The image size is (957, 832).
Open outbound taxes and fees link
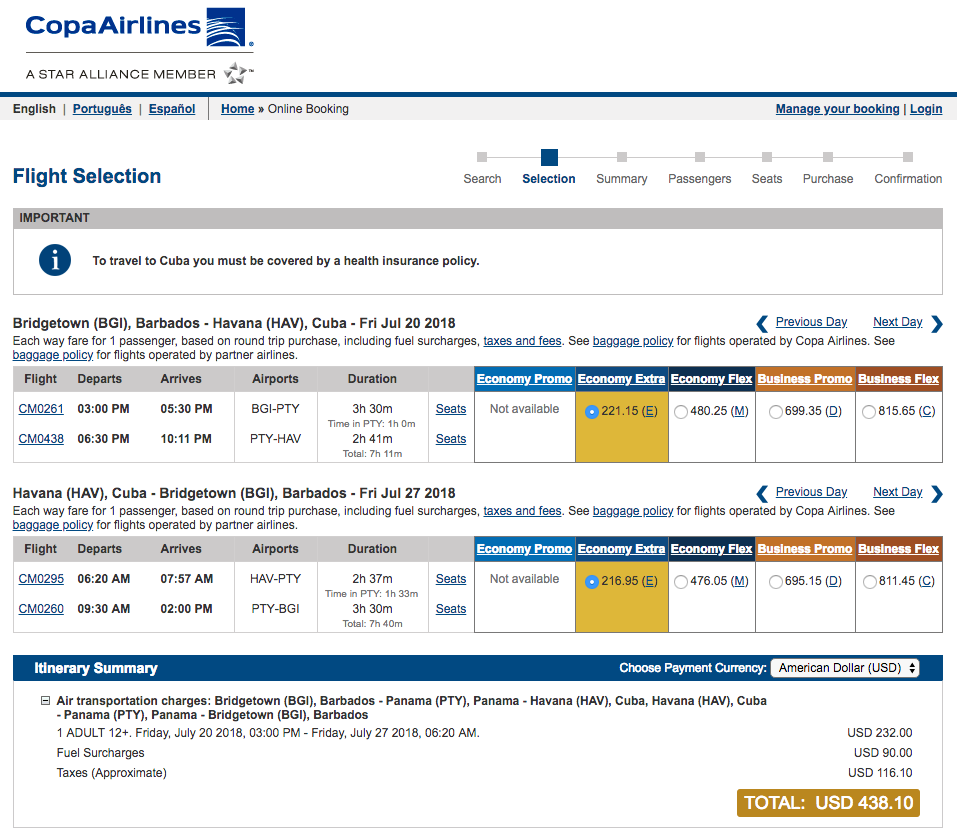tap(522, 341)
